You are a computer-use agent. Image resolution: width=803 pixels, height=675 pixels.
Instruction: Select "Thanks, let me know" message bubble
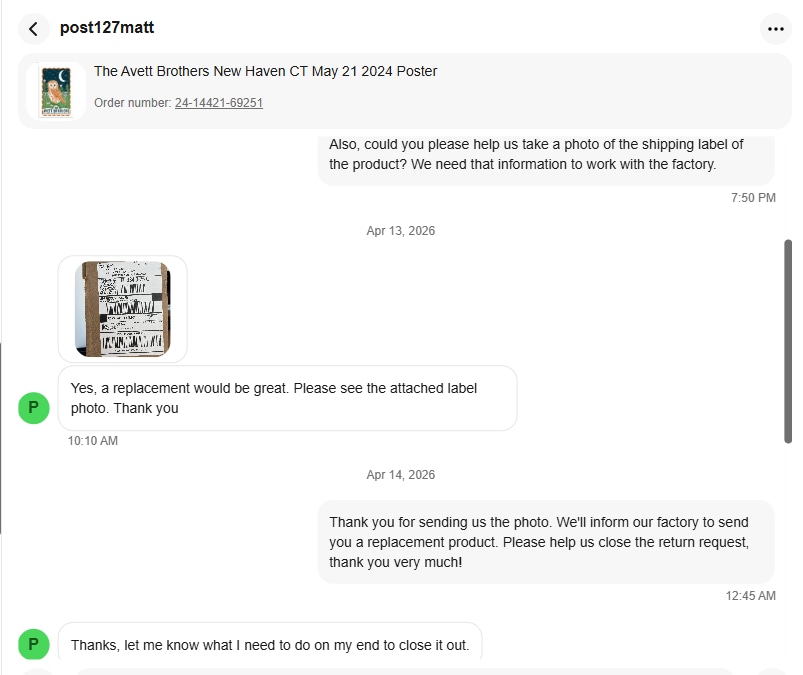click(x=270, y=645)
